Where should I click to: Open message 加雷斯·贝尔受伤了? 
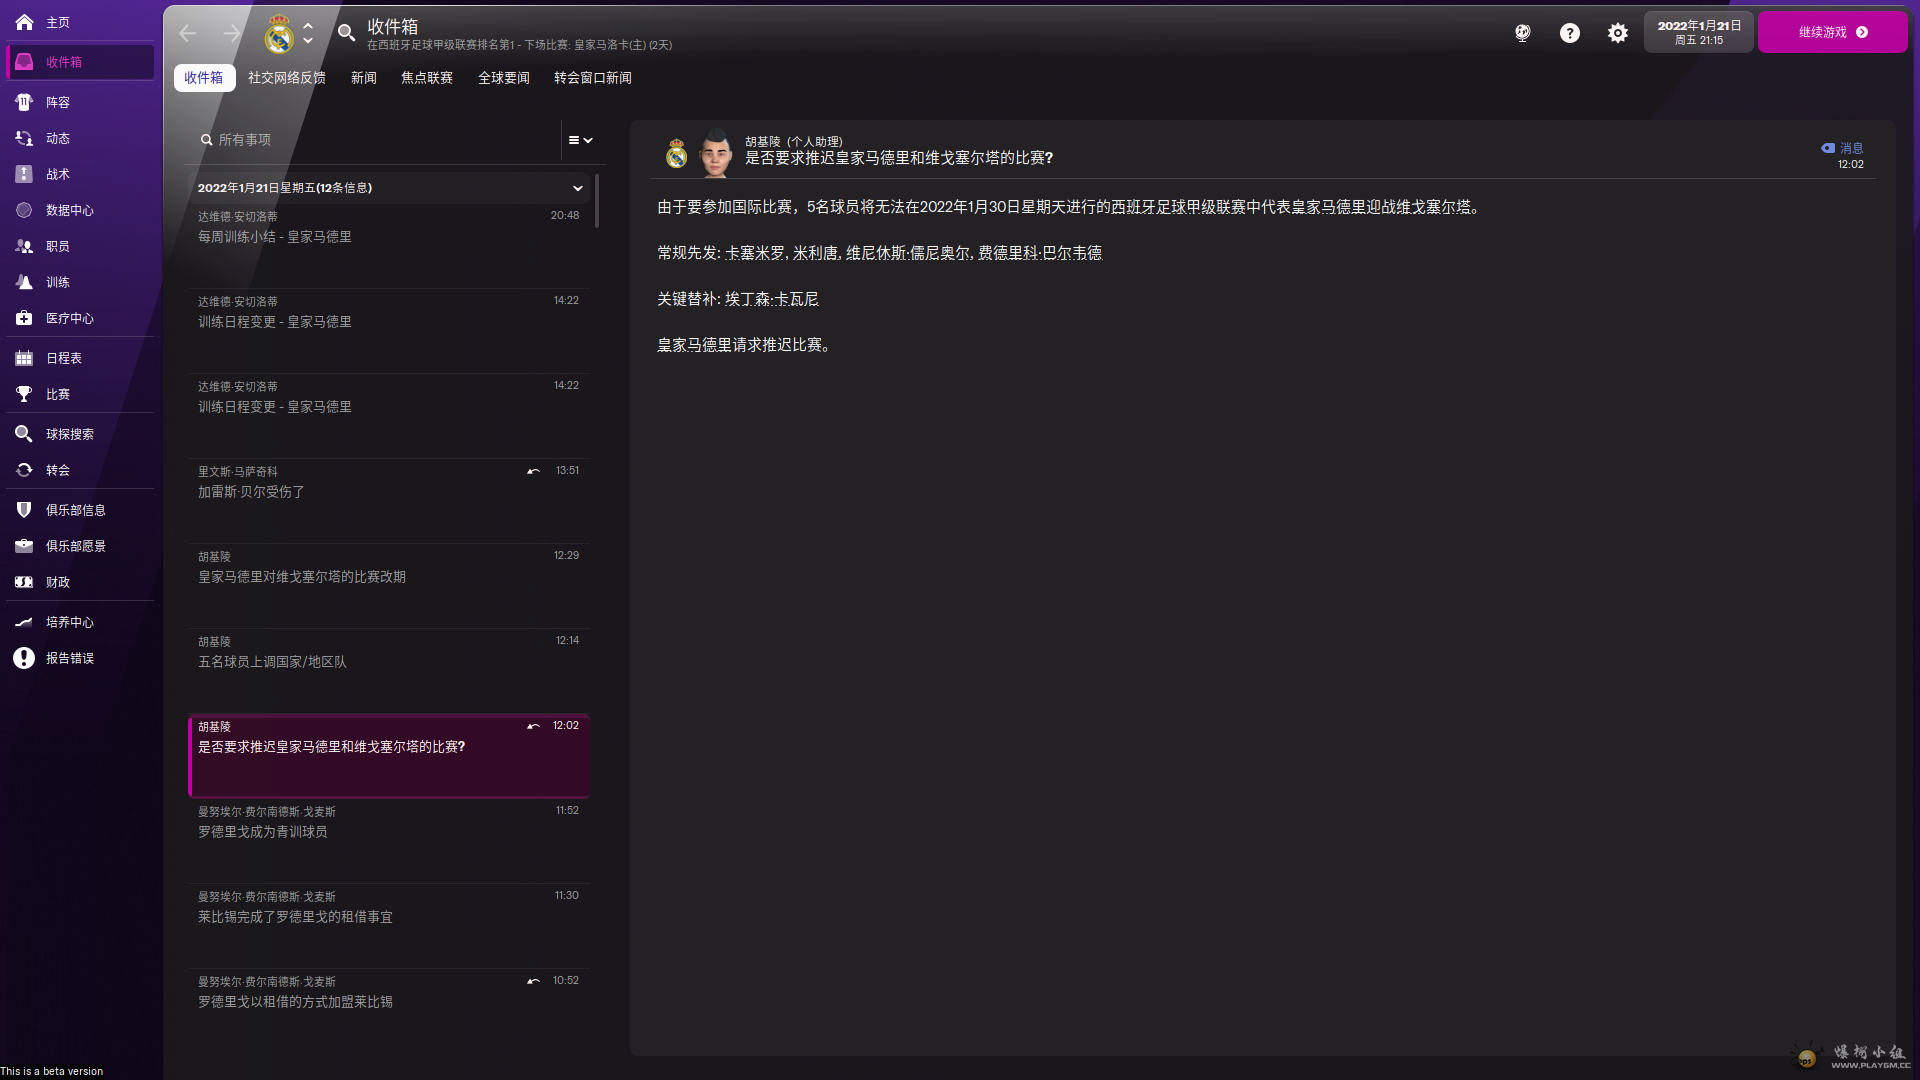(389, 501)
